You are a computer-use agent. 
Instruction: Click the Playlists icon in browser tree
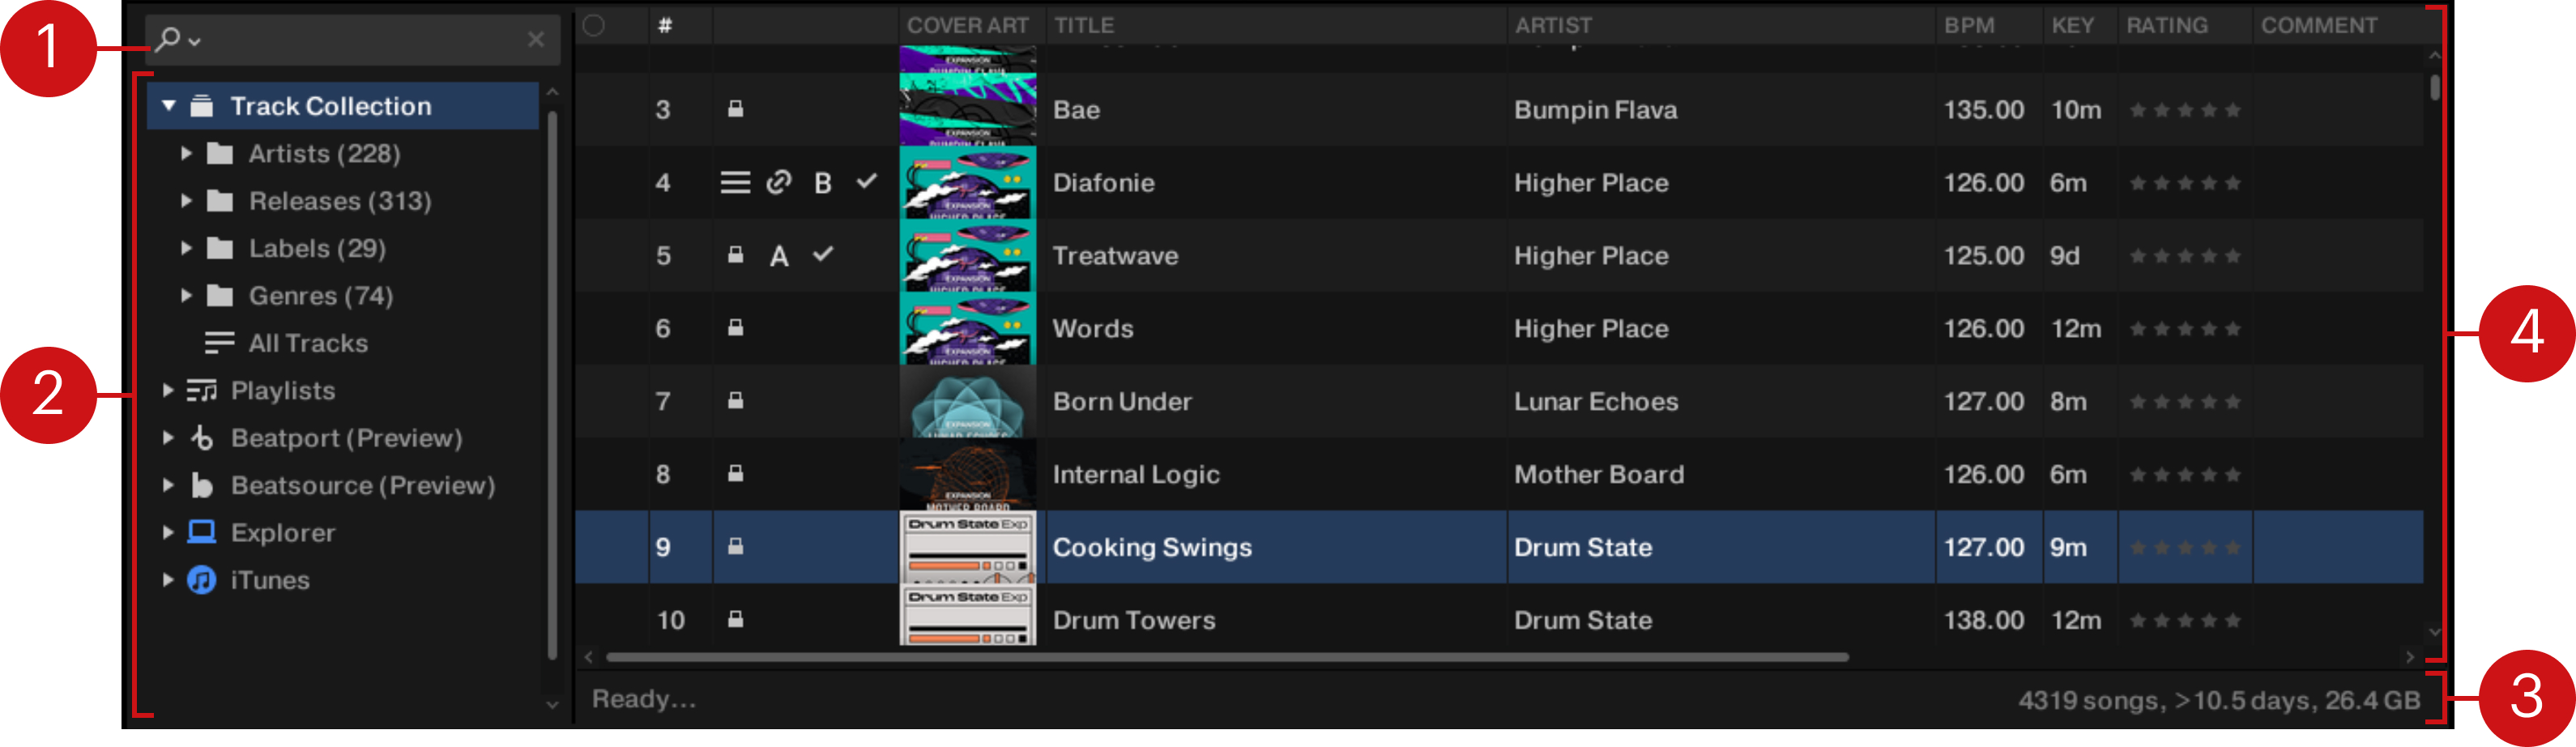(202, 391)
